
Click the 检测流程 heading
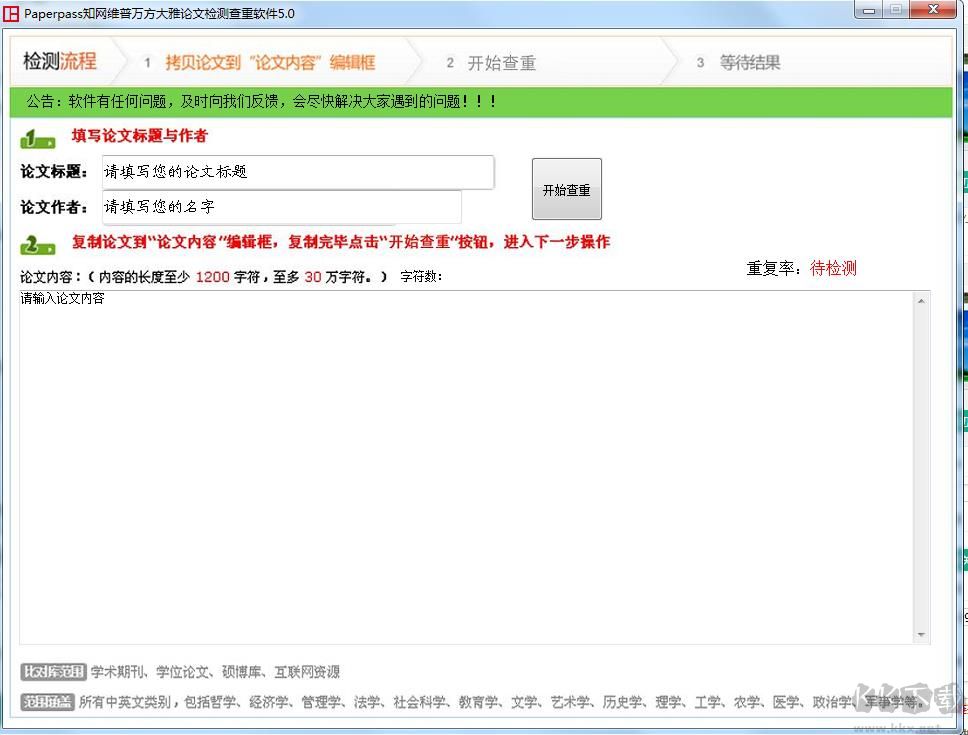click(x=60, y=61)
